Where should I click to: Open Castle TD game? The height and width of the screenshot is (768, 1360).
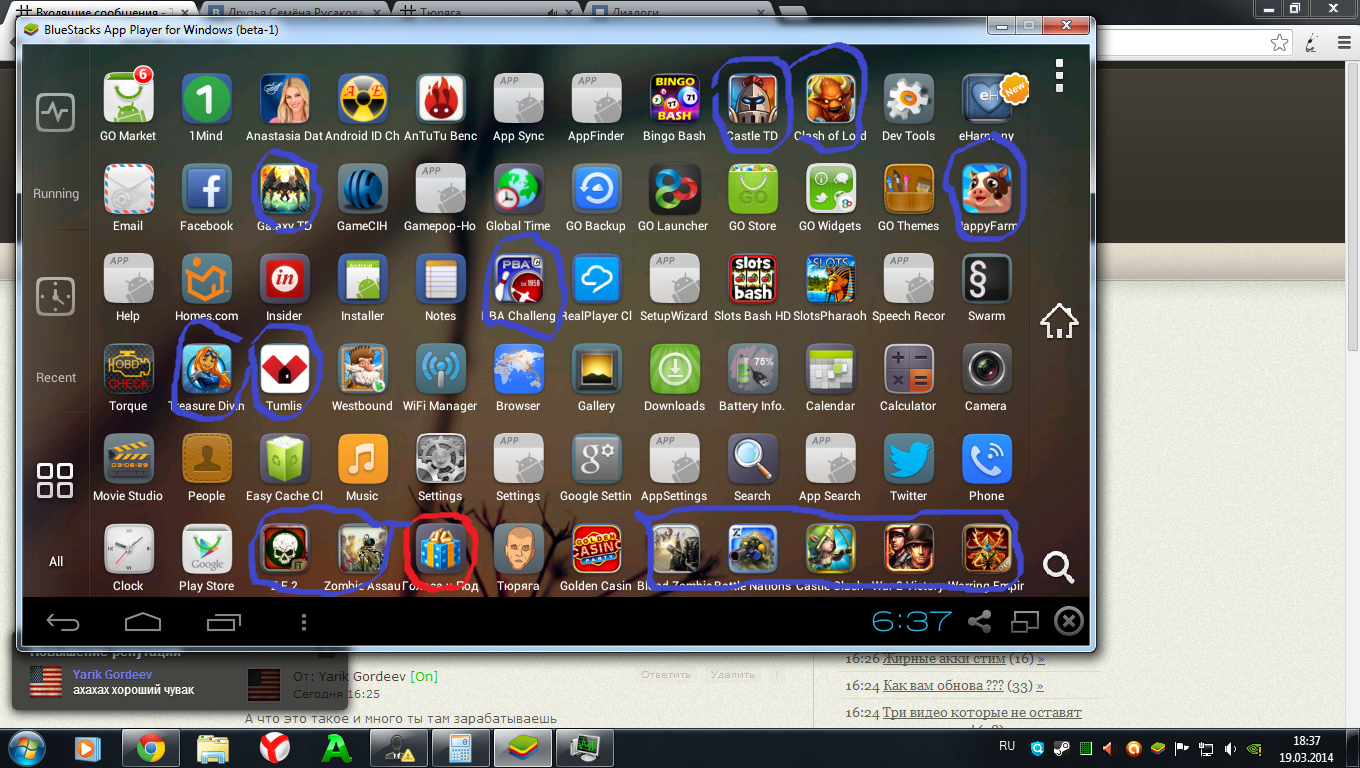[752, 99]
